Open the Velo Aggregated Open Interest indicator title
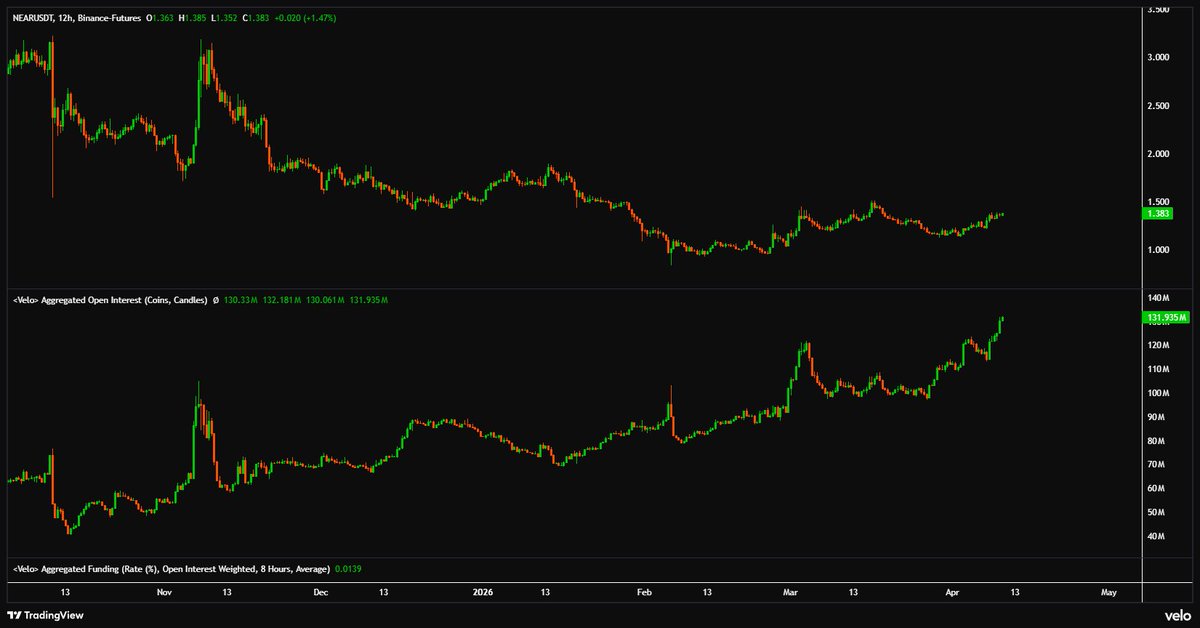This screenshot has width=1200, height=628. click(x=108, y=300)
